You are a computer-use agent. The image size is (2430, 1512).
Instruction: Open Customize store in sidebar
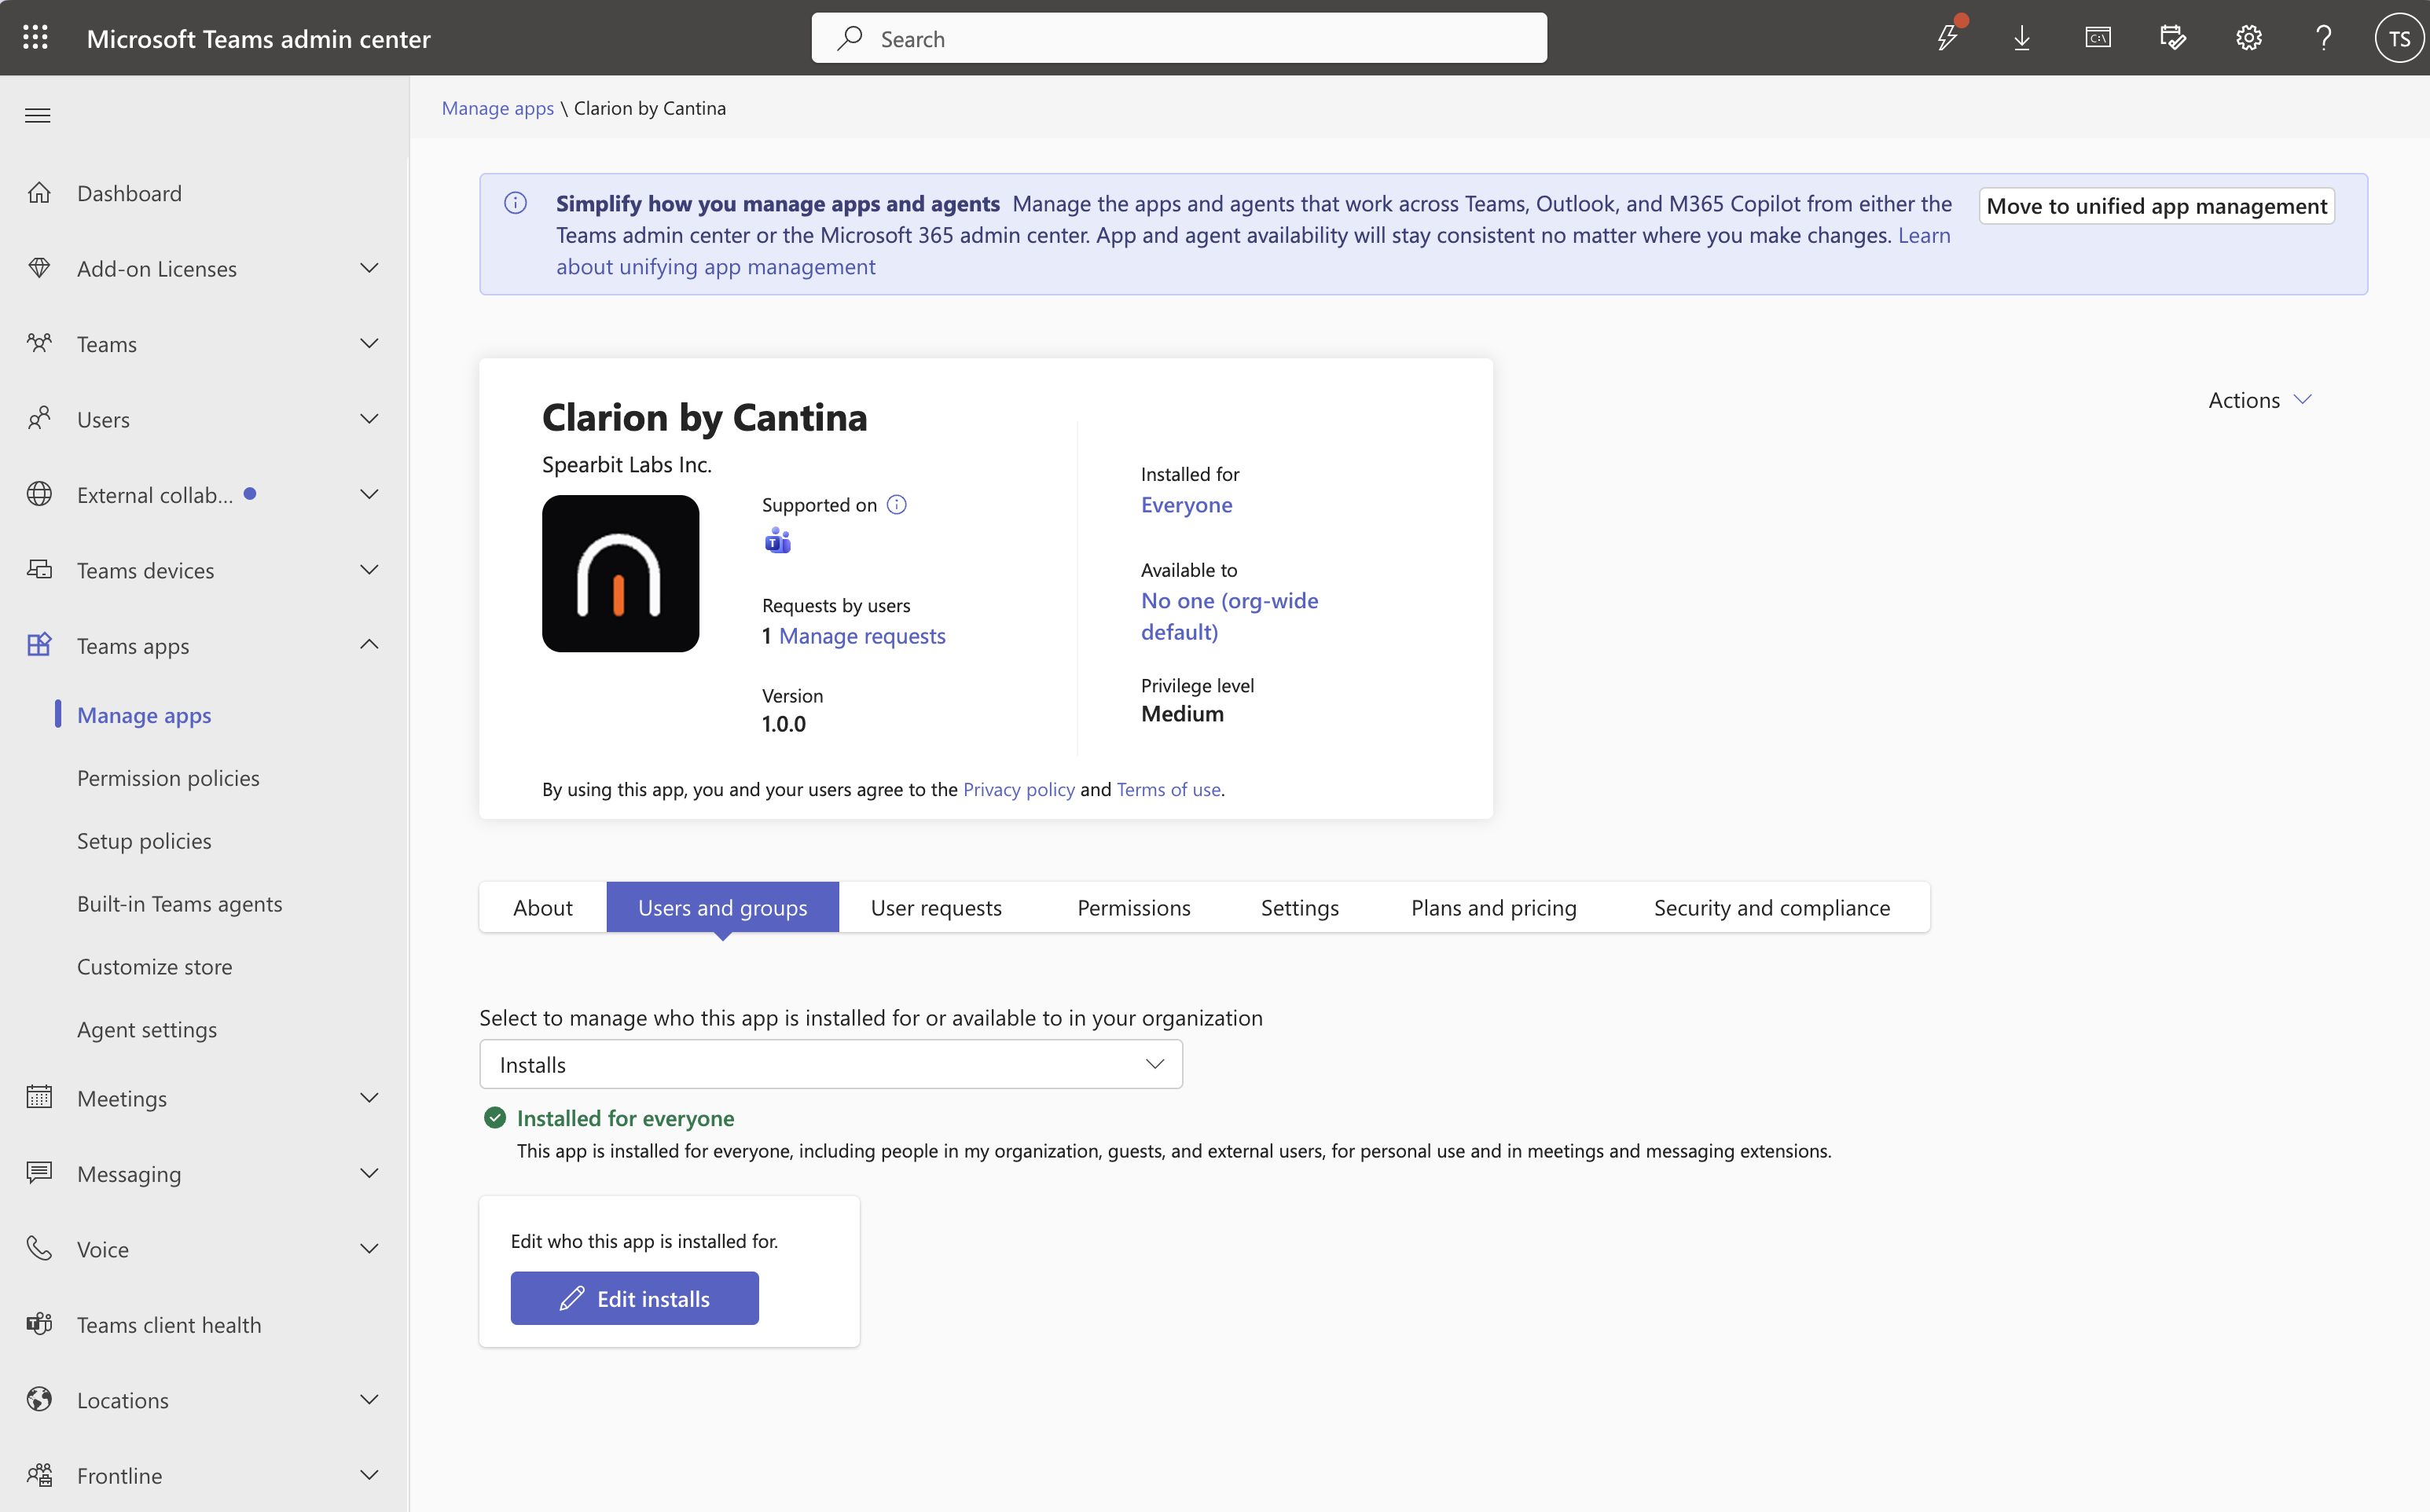tap(155, 967)
